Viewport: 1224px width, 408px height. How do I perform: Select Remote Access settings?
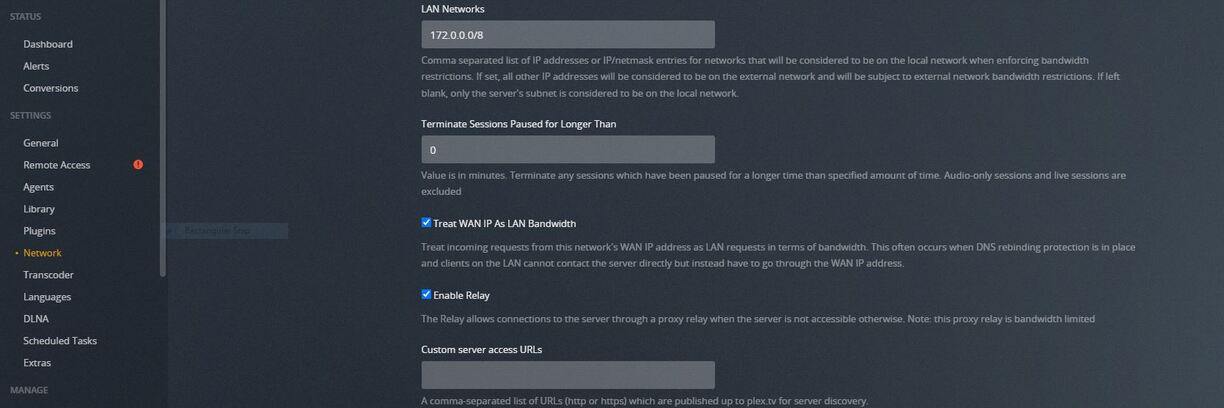point(57,165)
